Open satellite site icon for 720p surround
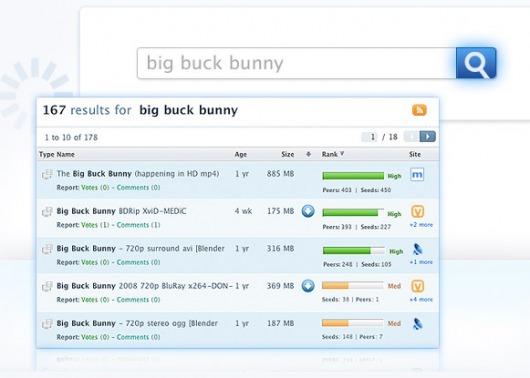Viewport: 530px width, 378px height. coord(417,250)
